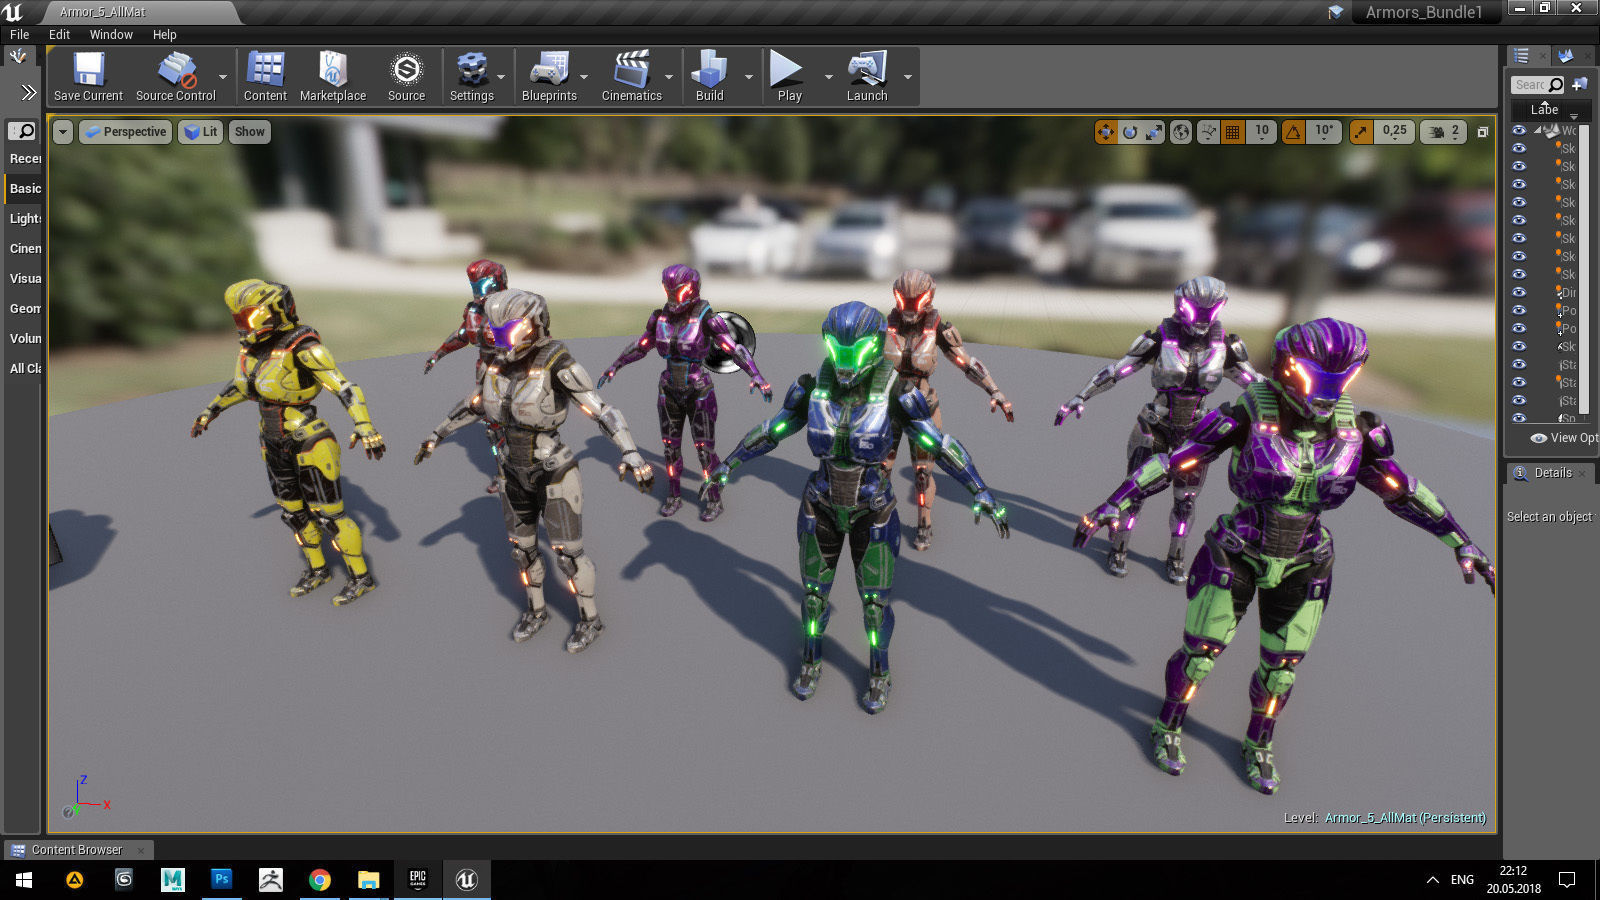Select the Lights category in Modes
The image size is (1600, 900).
25,218
